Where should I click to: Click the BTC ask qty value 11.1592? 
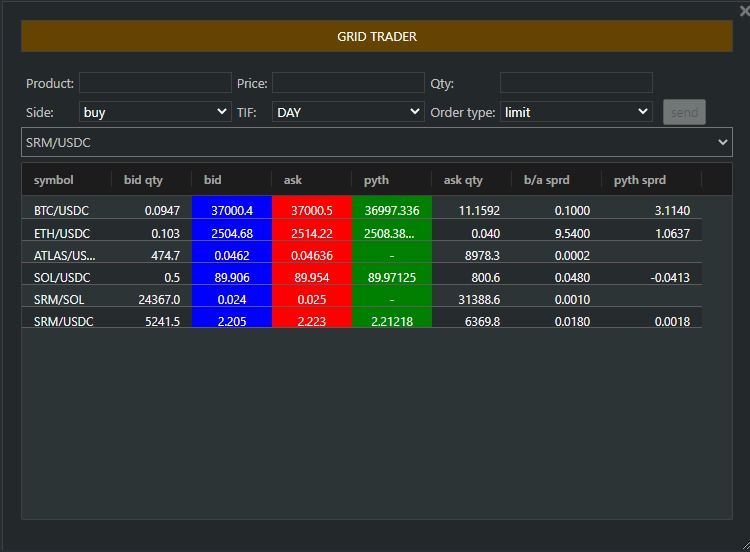click(479, 210)
